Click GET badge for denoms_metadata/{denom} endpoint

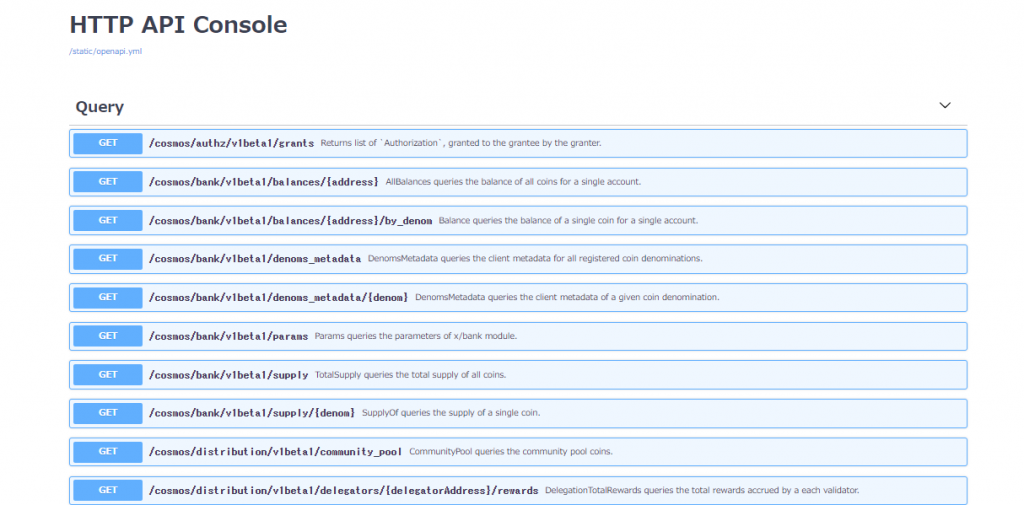[108, 297]
